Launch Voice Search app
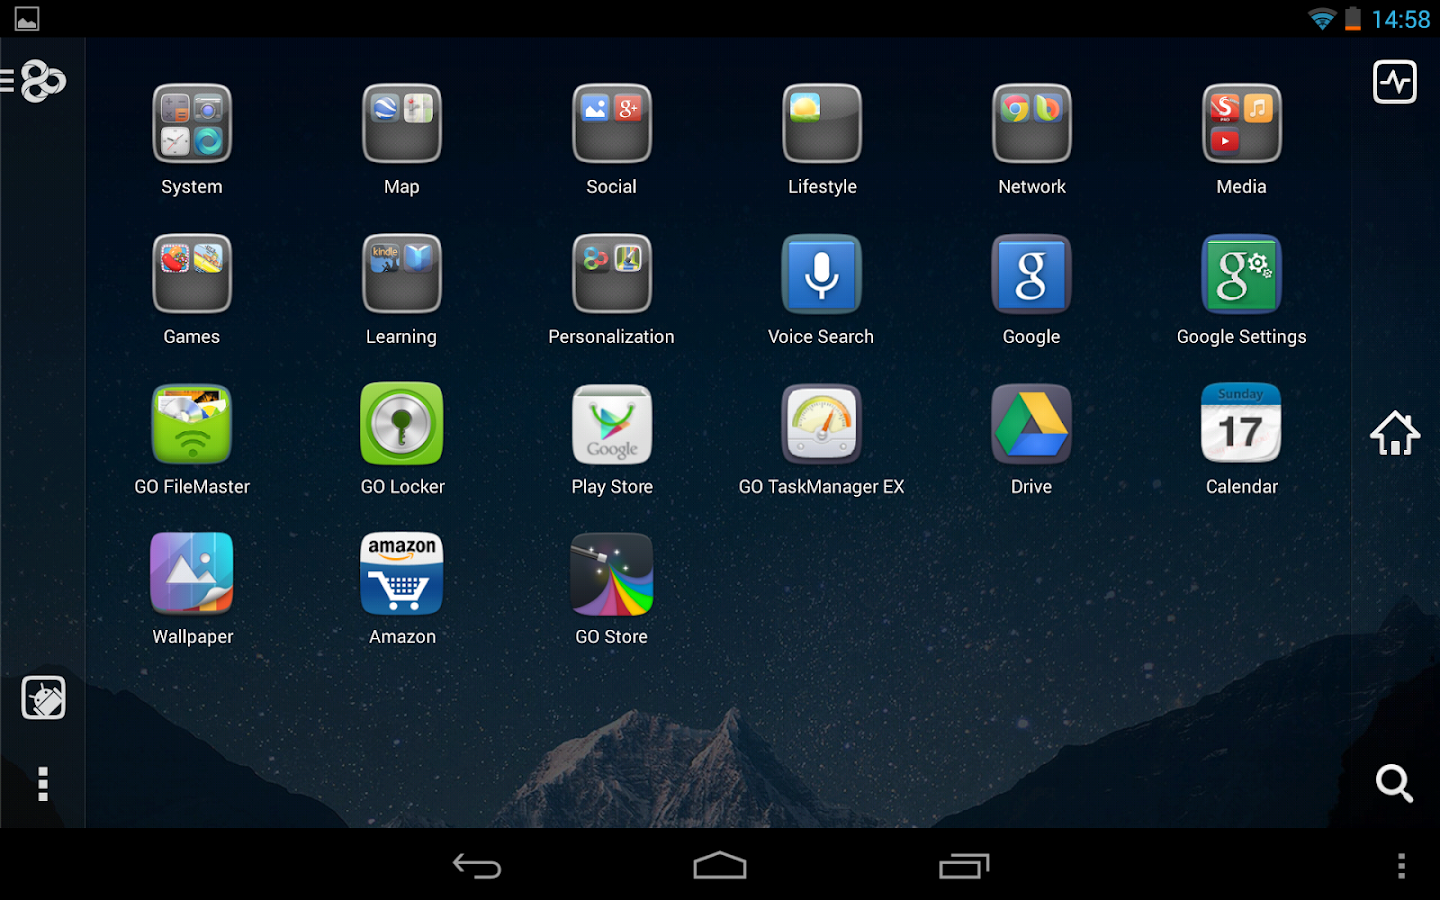The image size is (1440, 900). coord(822,274)
